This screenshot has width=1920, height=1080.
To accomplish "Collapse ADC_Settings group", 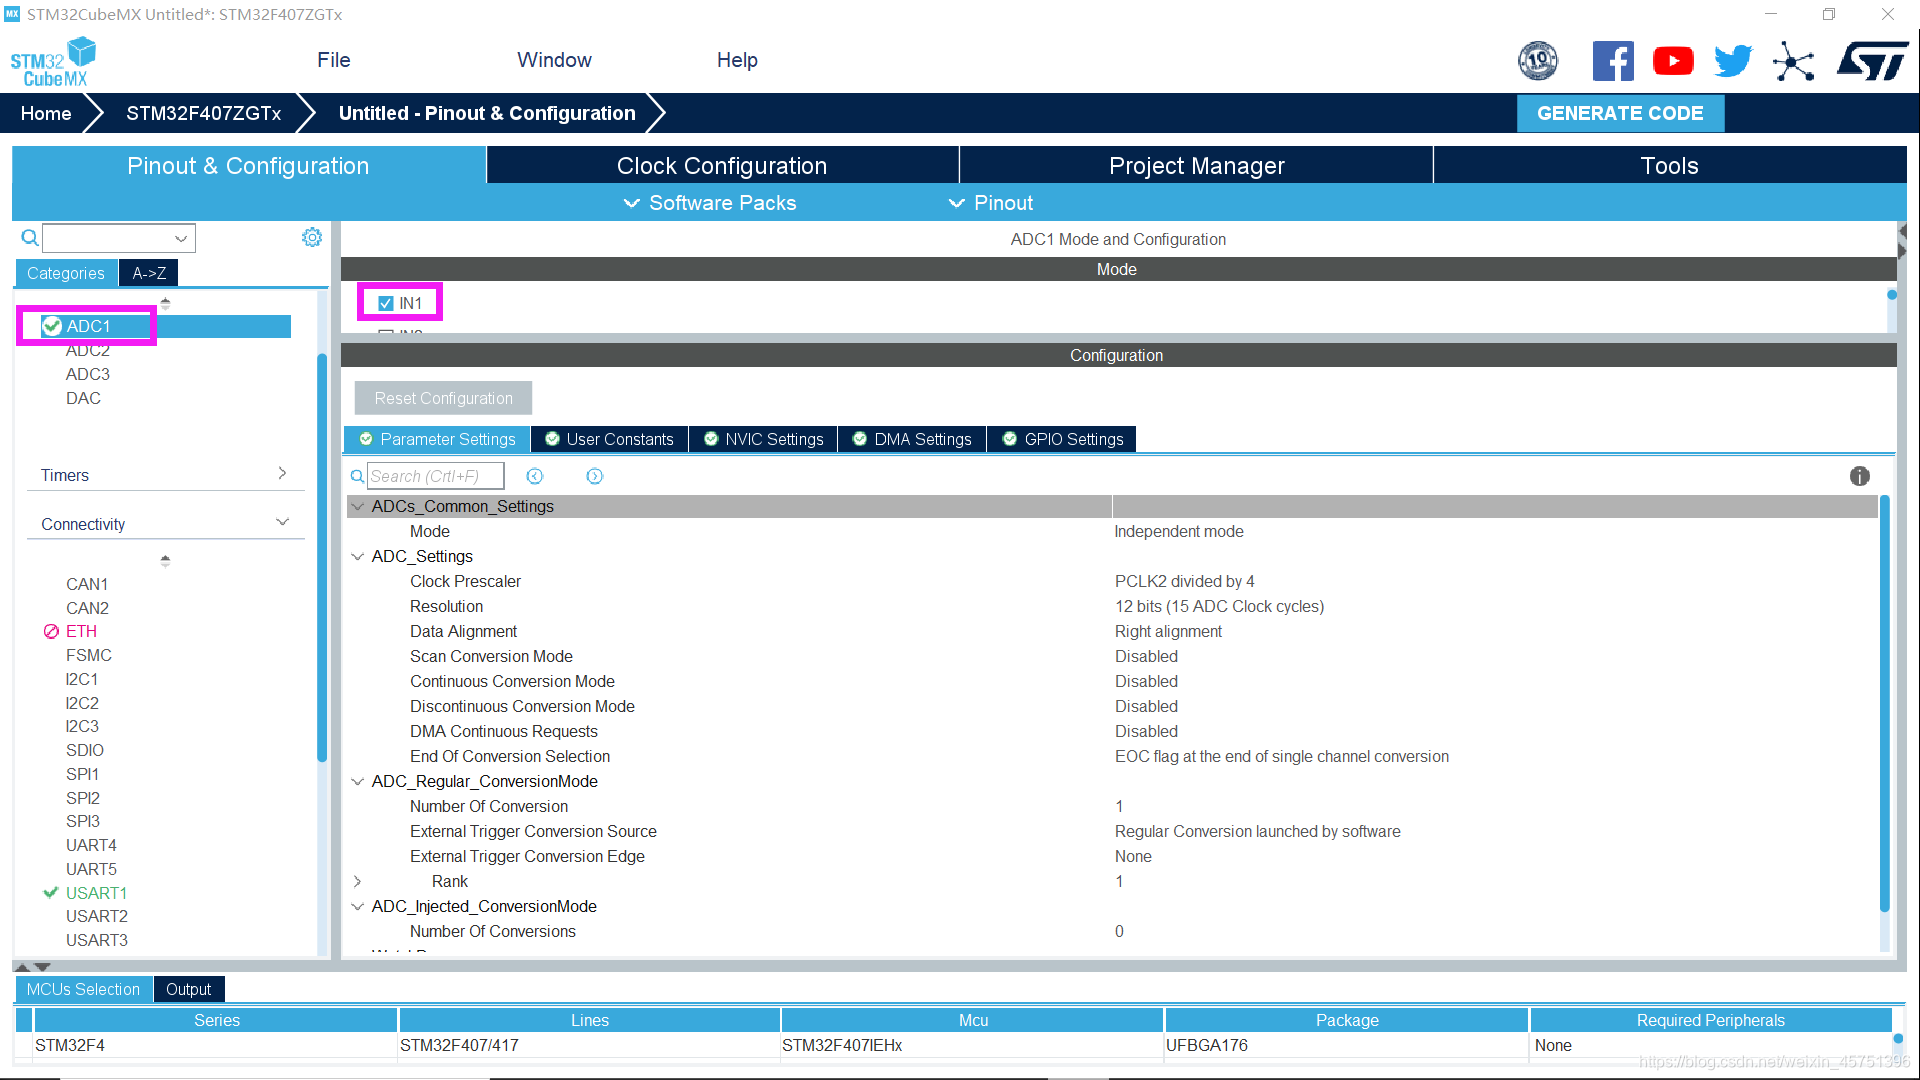I will (x=357, y=556).
